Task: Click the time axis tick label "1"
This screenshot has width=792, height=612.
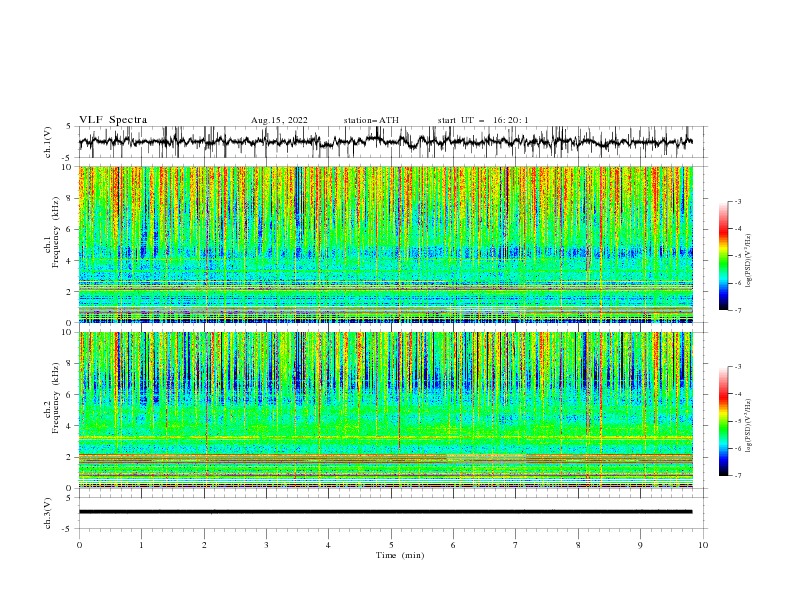Action: click(141, 545)
